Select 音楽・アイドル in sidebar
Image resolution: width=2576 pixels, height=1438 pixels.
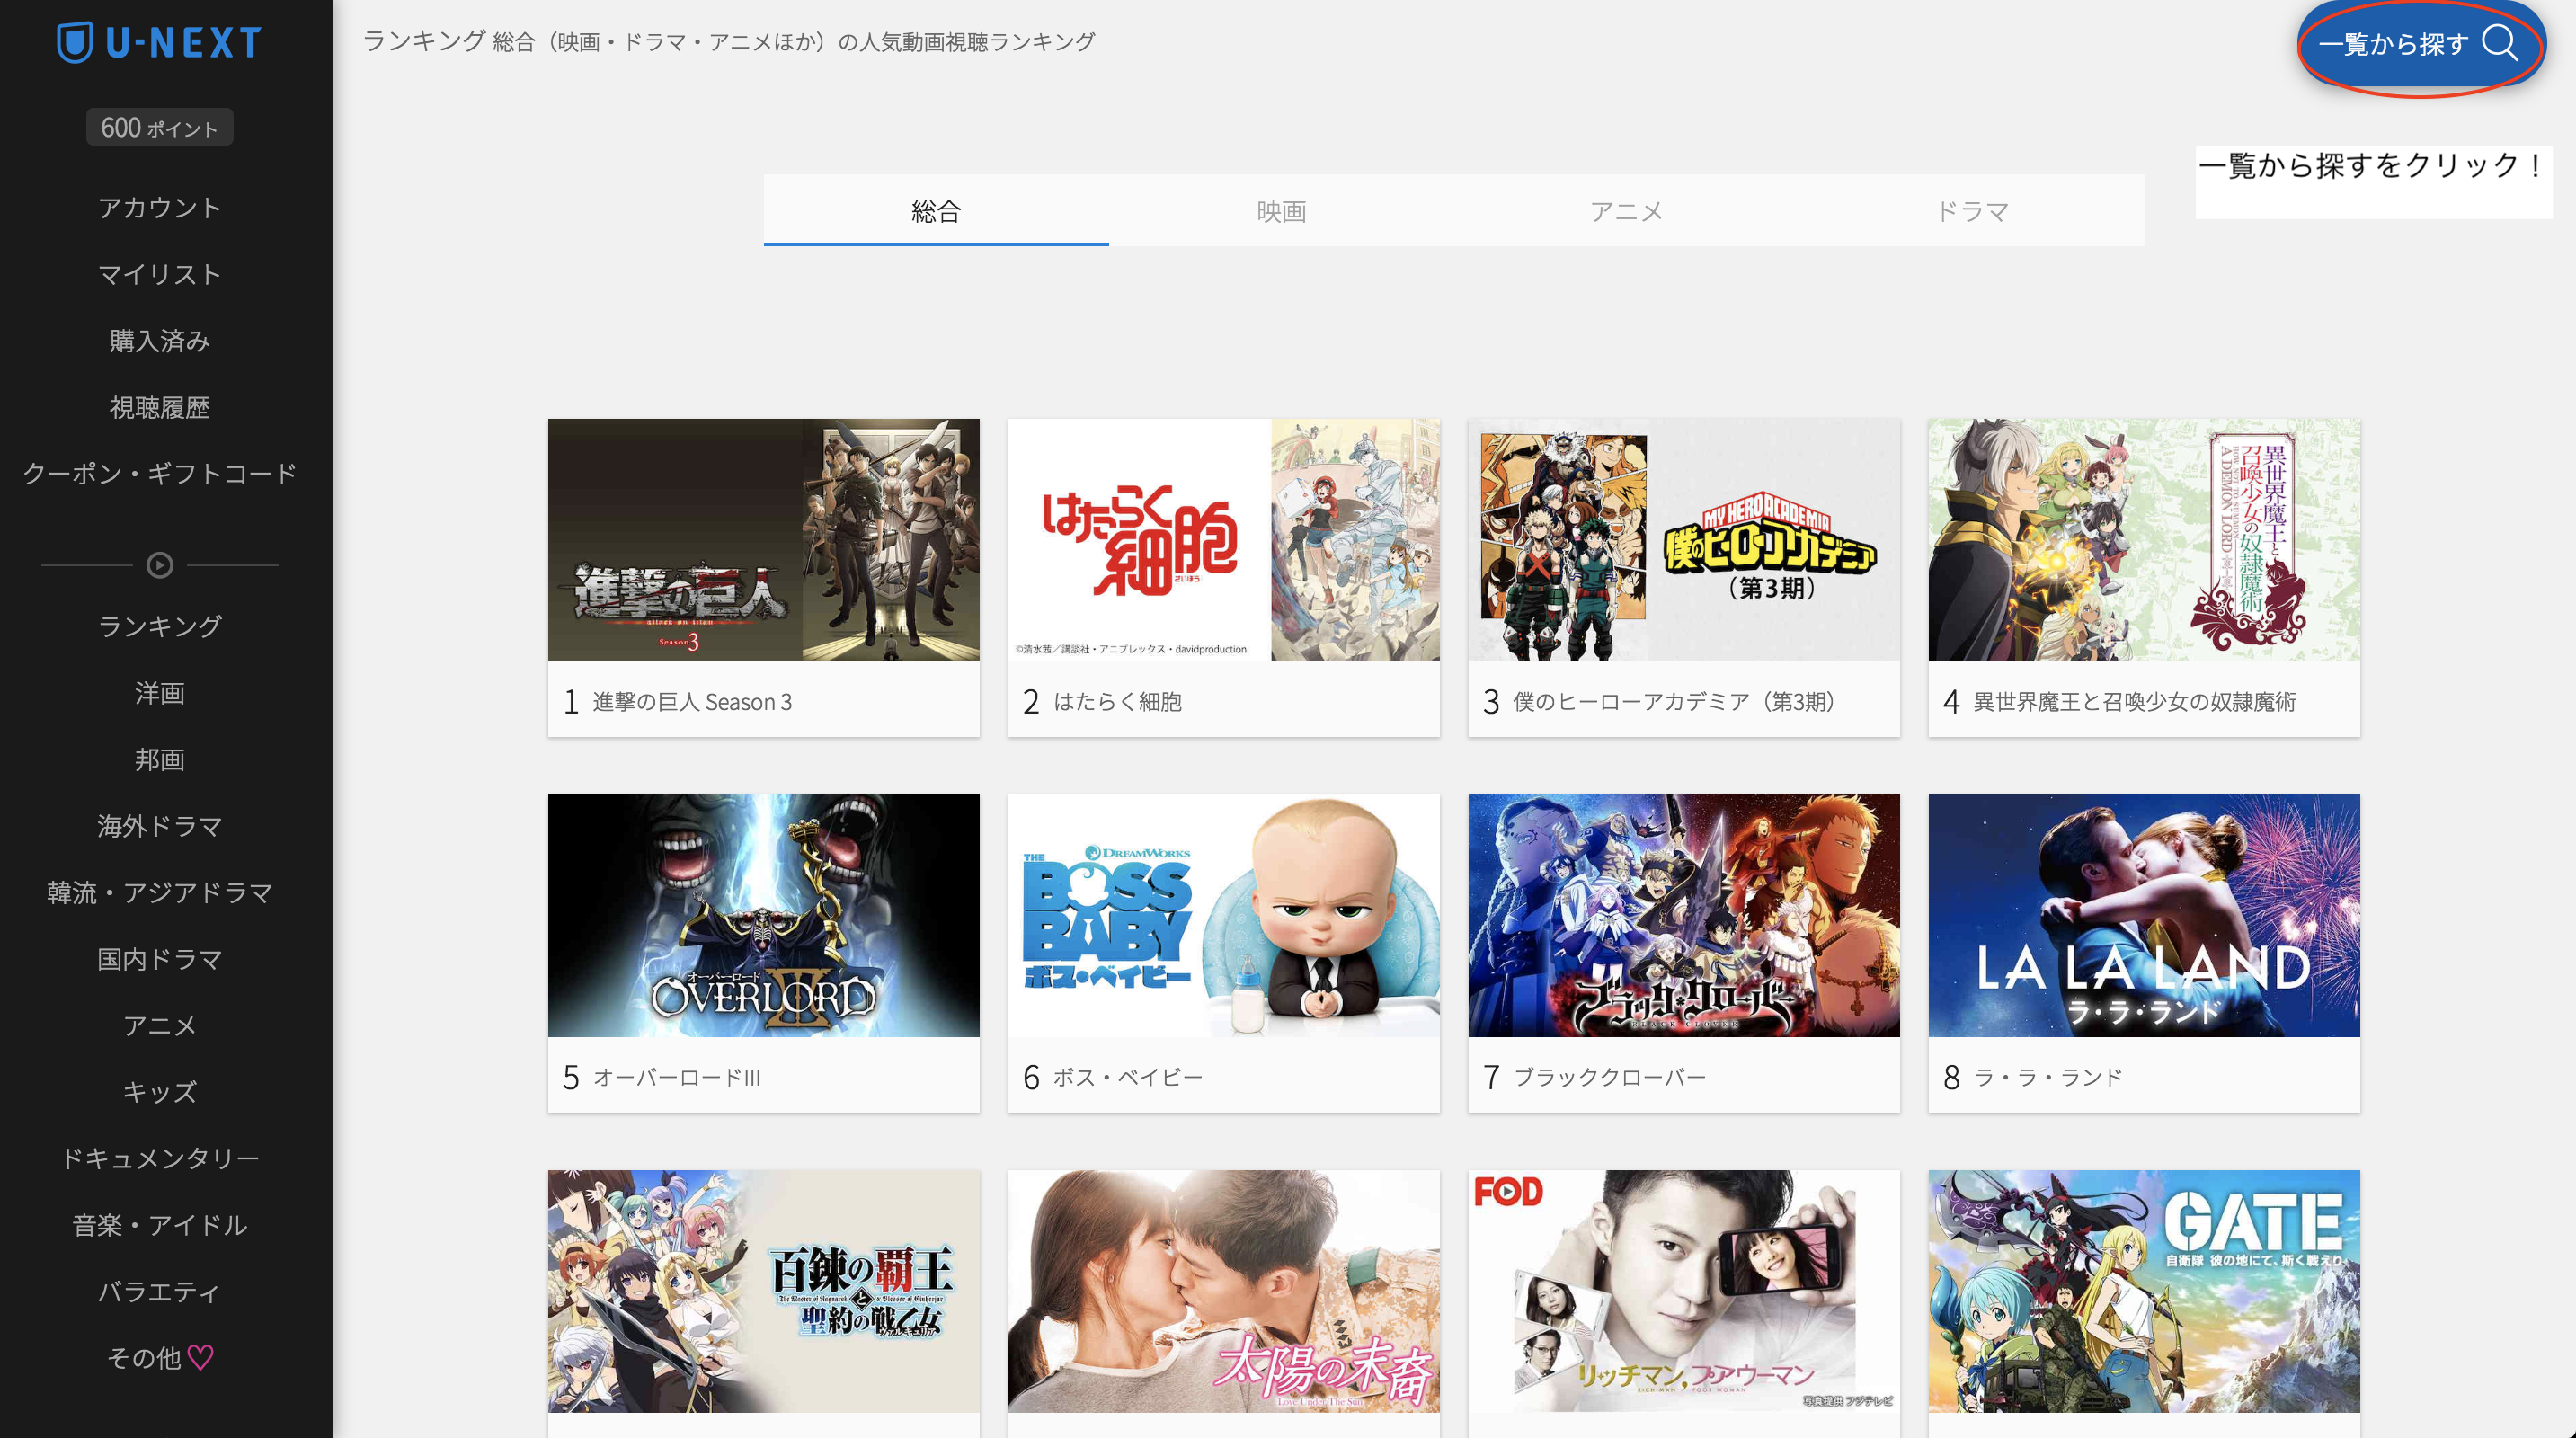pyautogui.click(x=160, y=1225)
